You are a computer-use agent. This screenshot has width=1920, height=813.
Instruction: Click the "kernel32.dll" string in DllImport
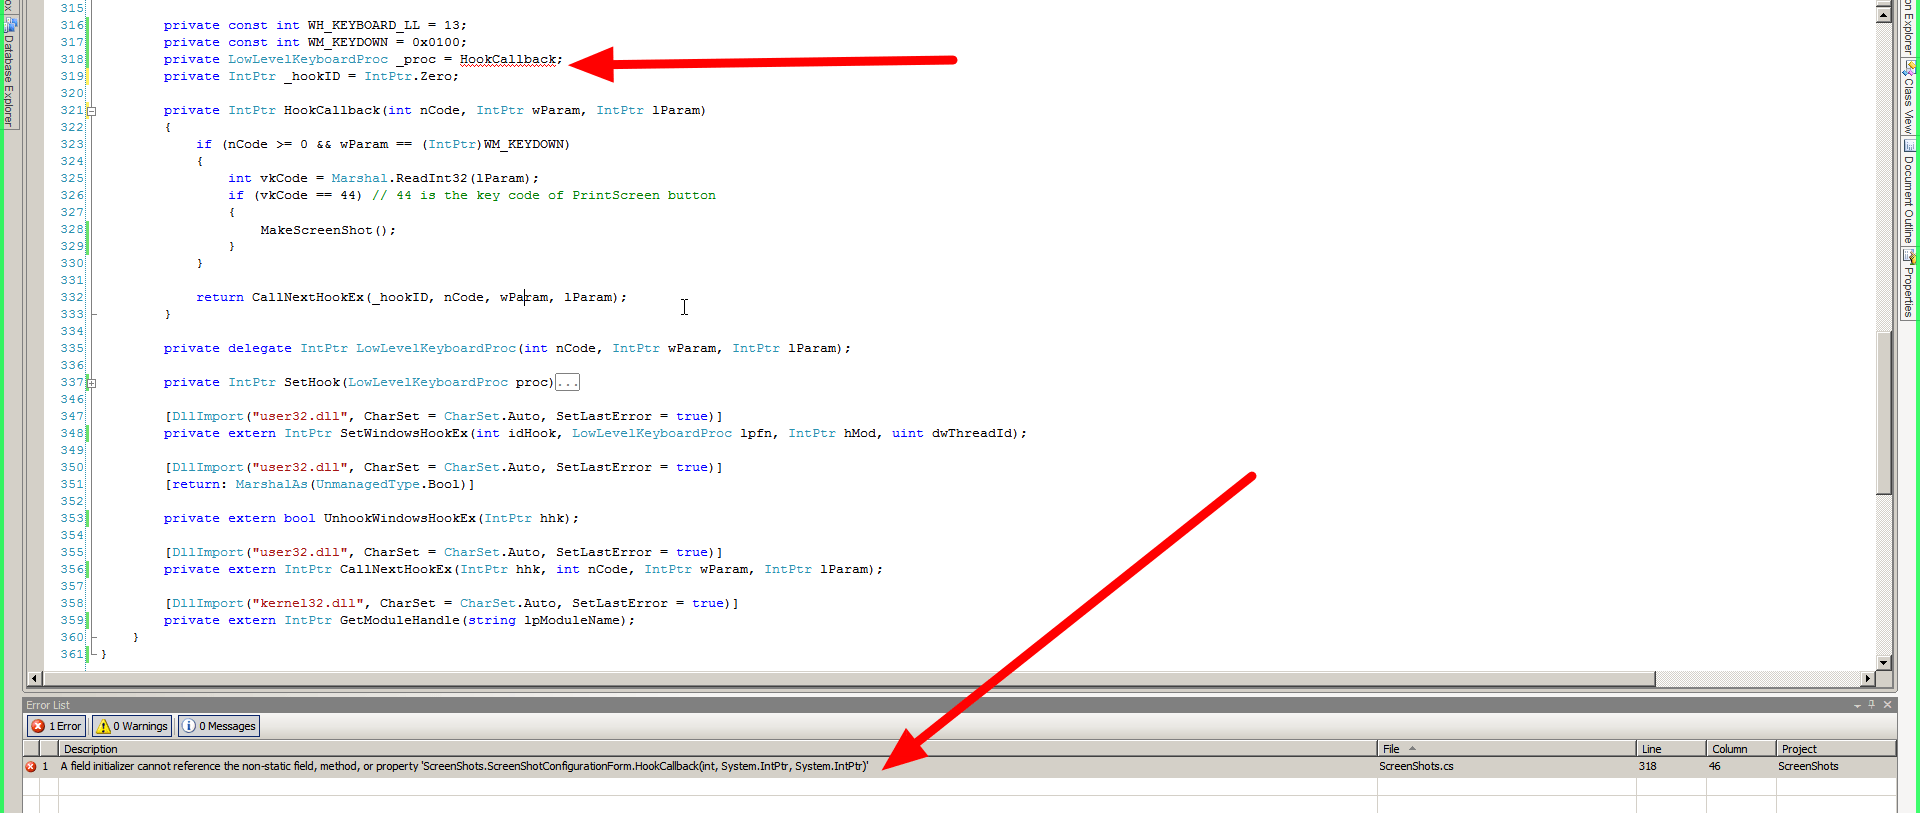307,604
